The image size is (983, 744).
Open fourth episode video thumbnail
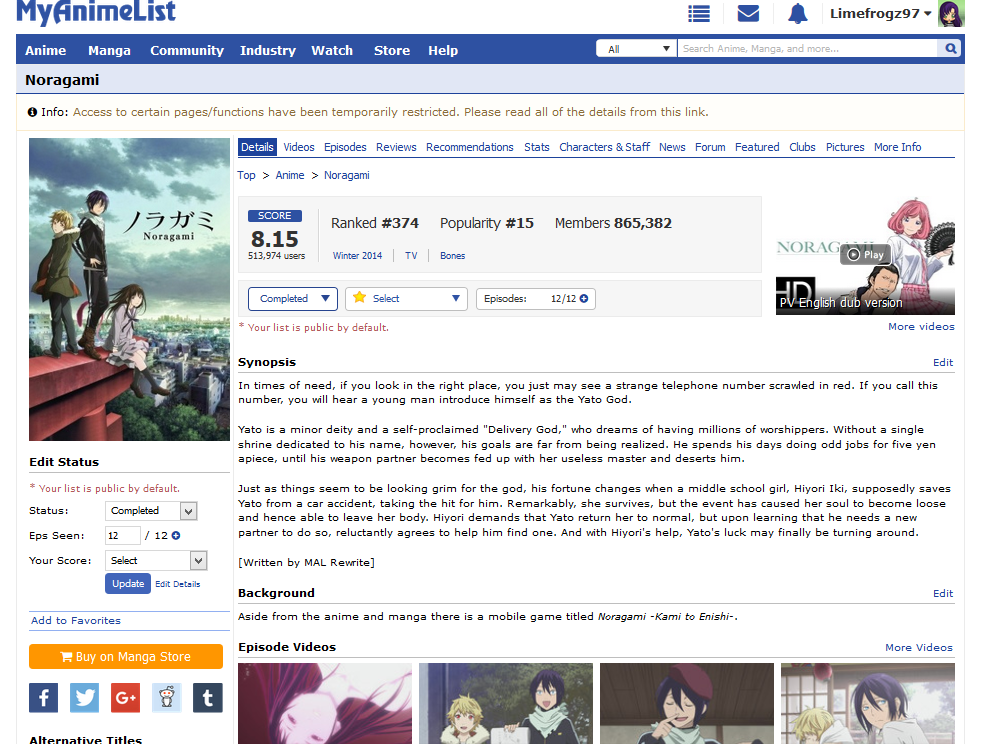tap(868, 703)
